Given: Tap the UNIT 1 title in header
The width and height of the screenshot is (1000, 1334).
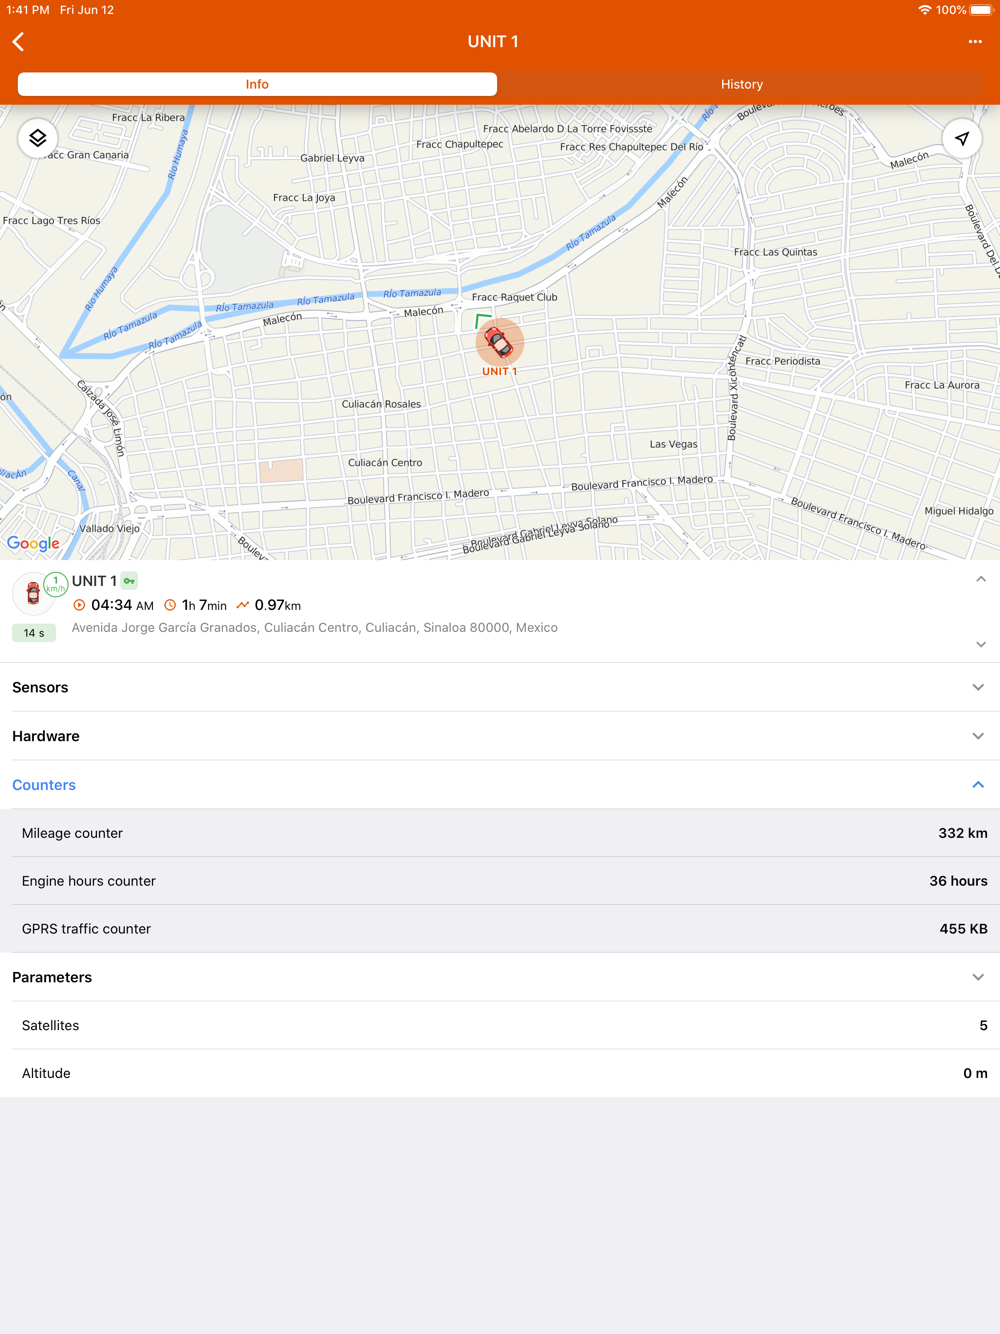Looking at the screenshot, I should 493,41.
